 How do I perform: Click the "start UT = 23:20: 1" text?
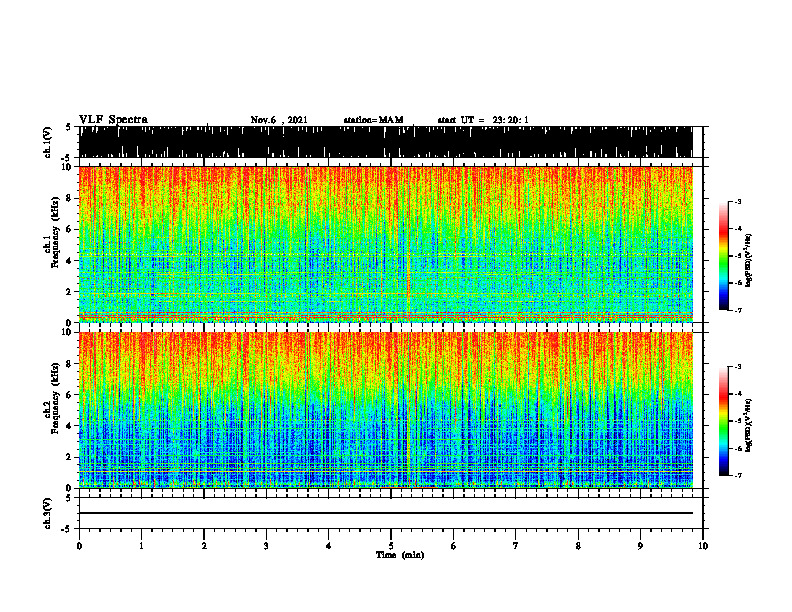(483, 120)
